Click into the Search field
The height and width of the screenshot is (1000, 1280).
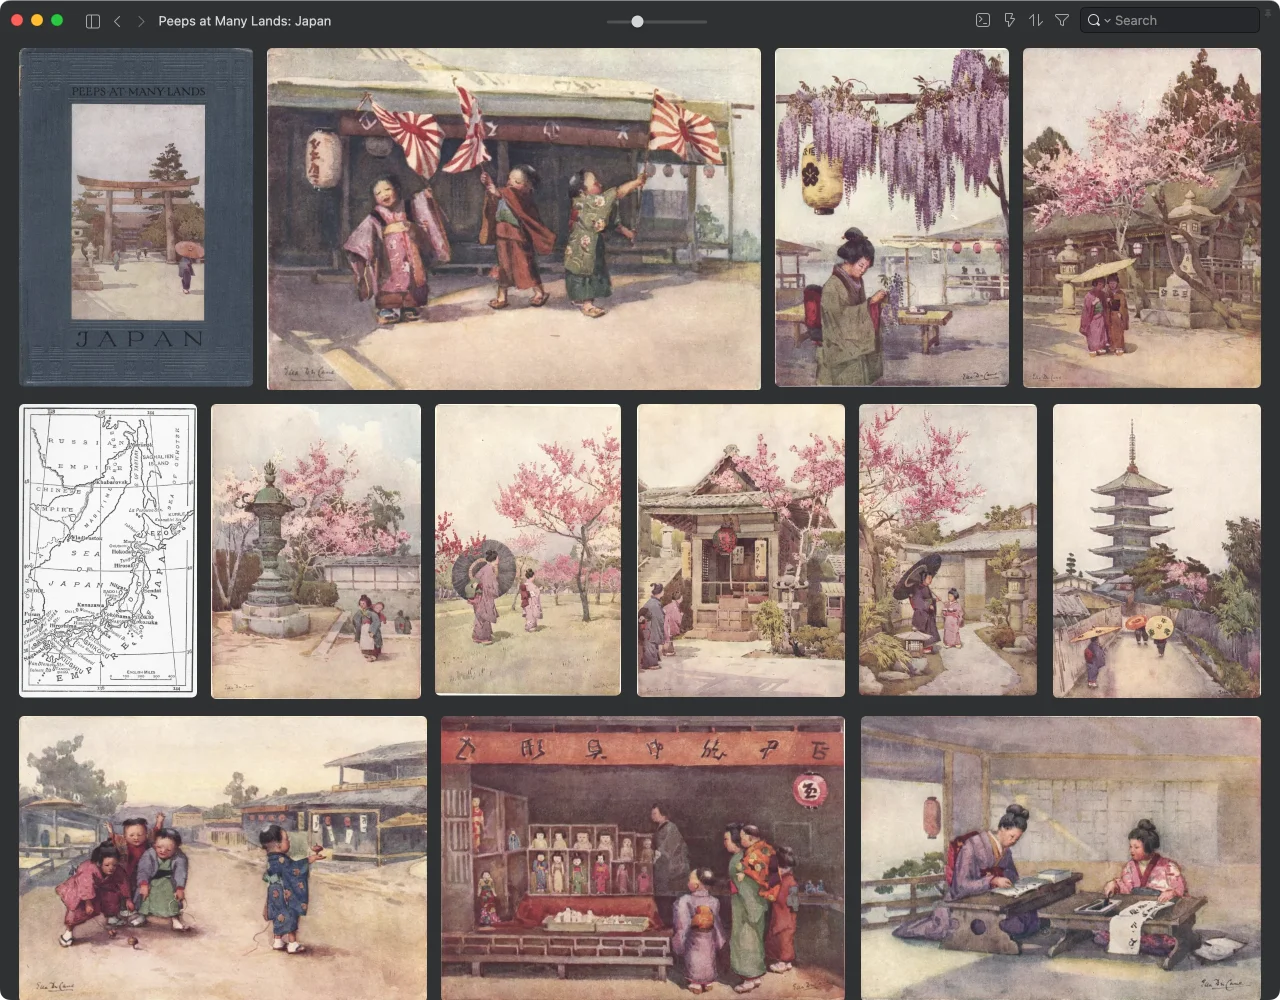tap(1170, 20)
